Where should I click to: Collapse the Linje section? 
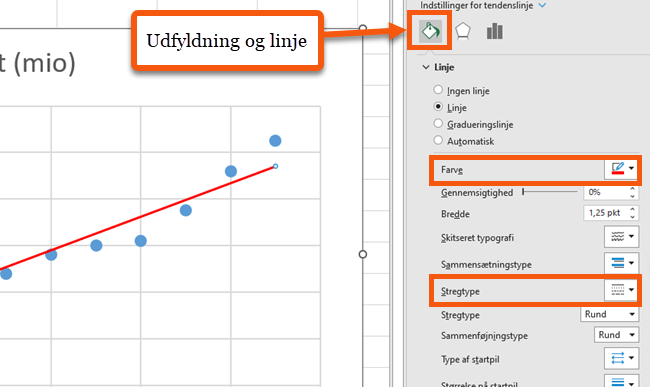tap(426, 67)
